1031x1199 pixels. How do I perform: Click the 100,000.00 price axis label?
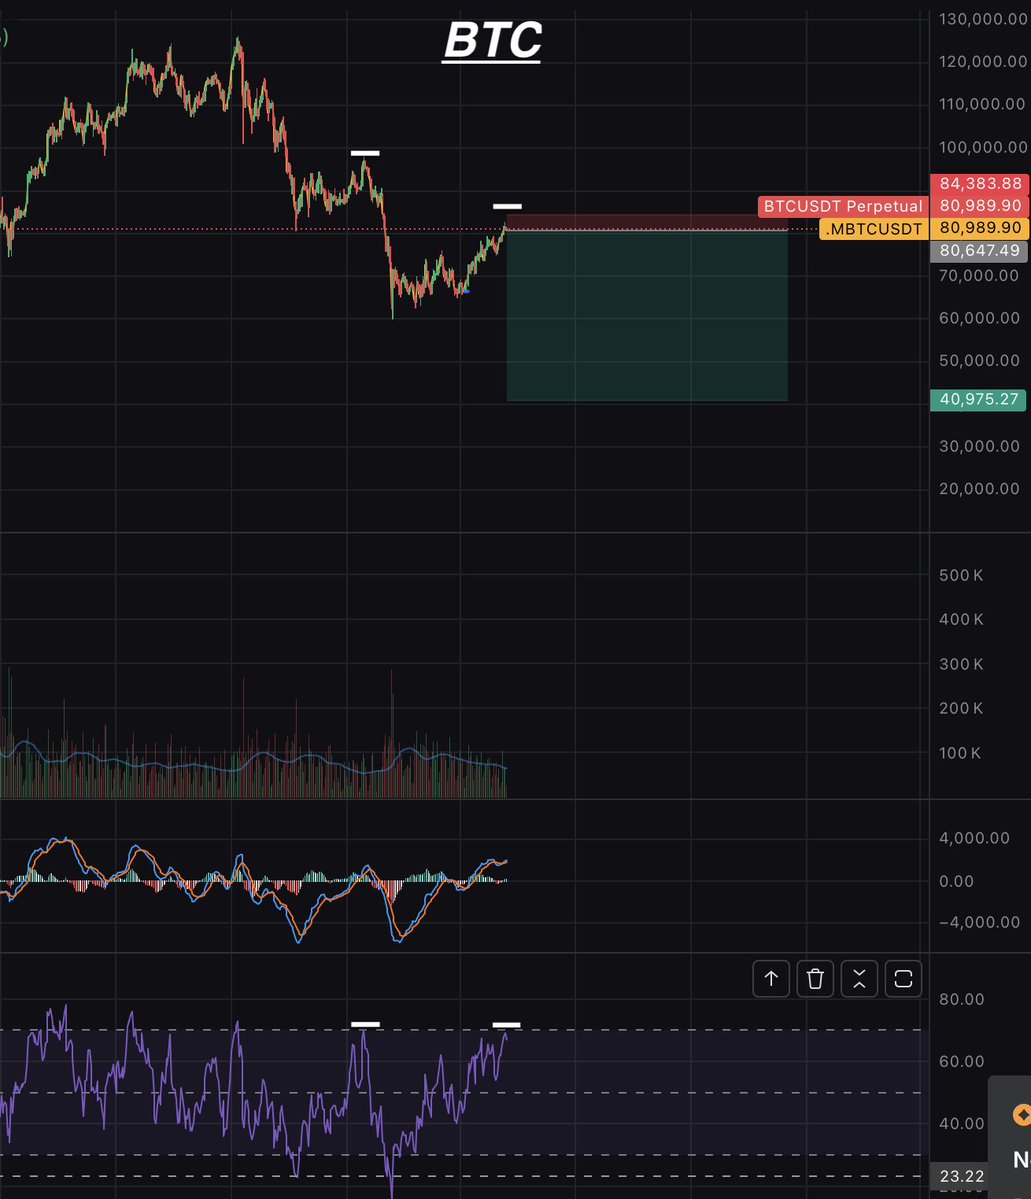pos(983,147)
